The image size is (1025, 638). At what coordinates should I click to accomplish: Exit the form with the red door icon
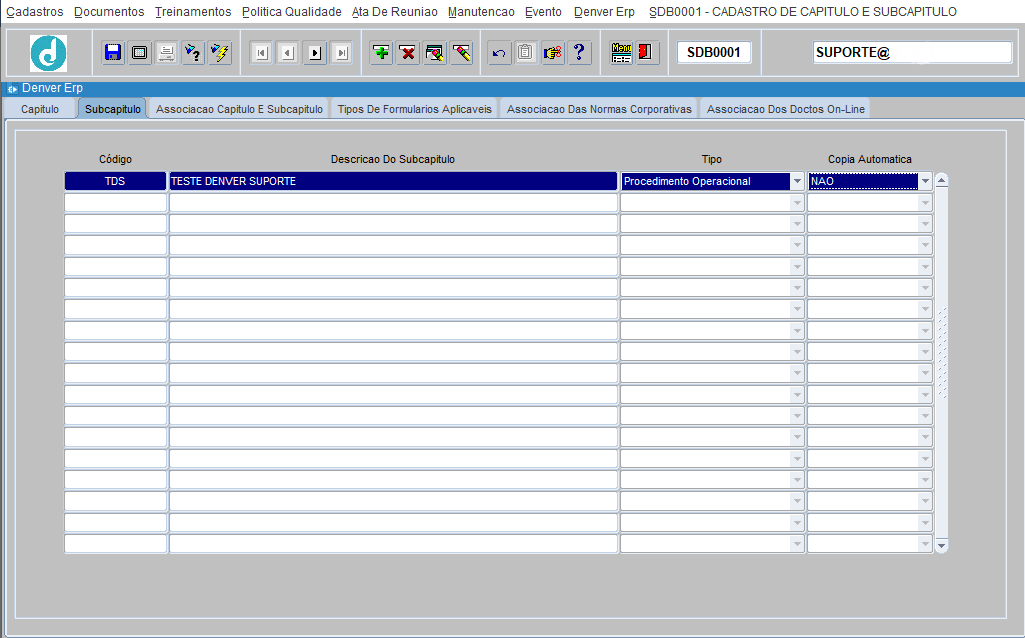(x=646, y=52)
